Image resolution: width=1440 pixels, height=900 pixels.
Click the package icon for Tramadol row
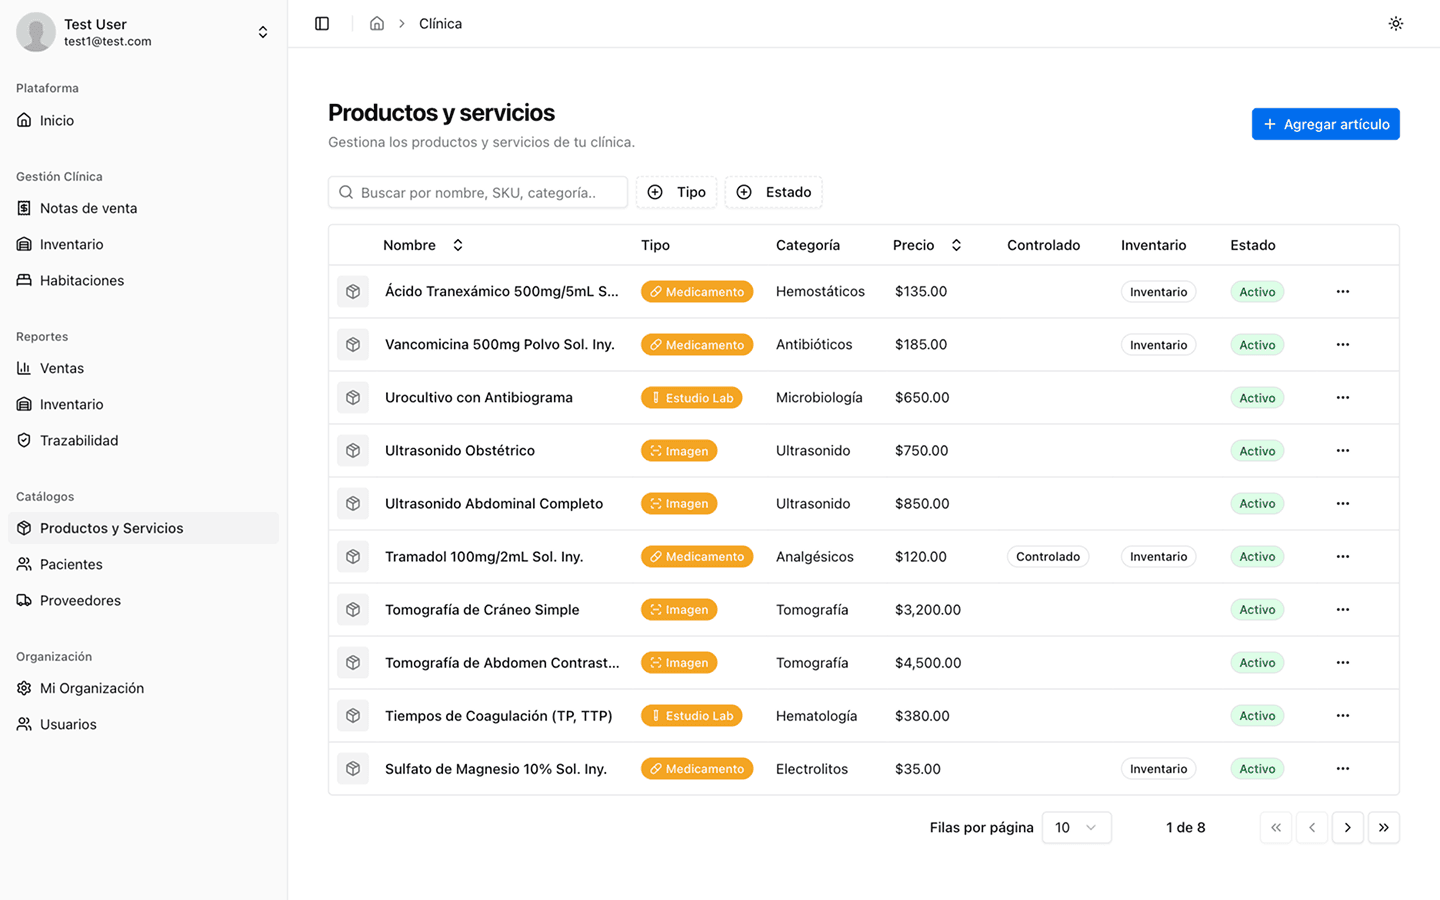pyautogui.click(x=353, y=557)
